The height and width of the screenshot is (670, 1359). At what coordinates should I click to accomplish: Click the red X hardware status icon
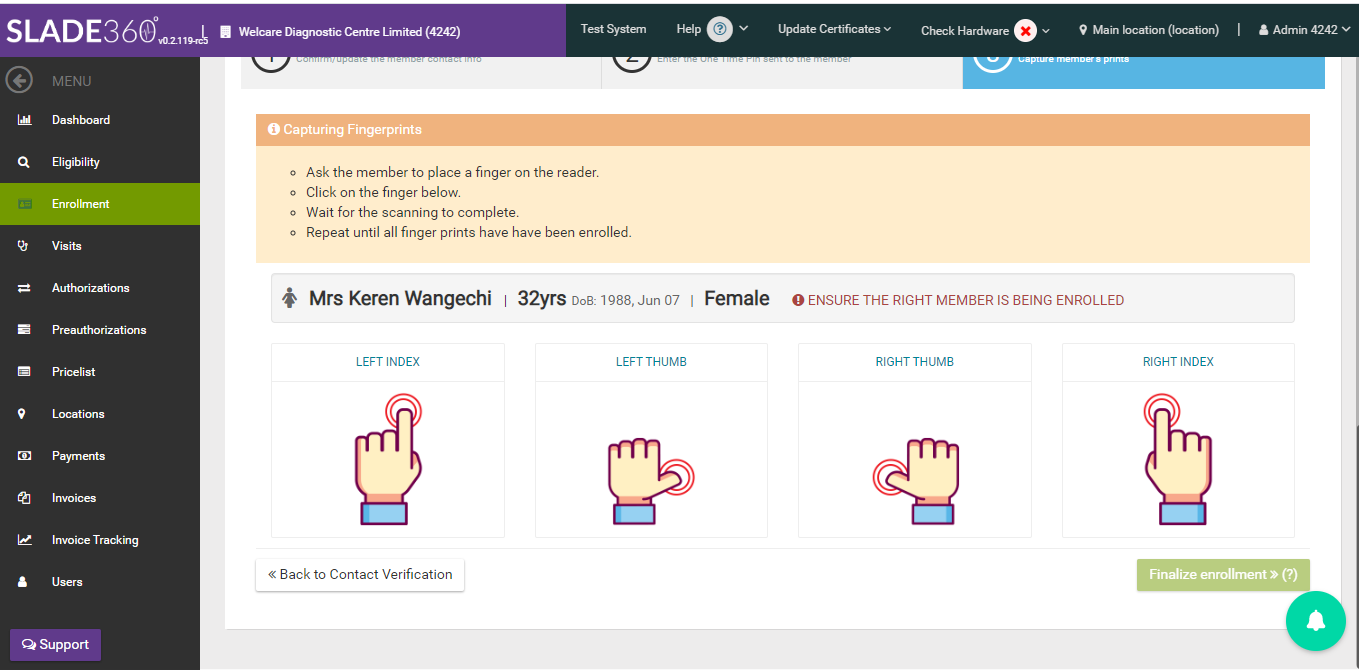(1025, 30)
